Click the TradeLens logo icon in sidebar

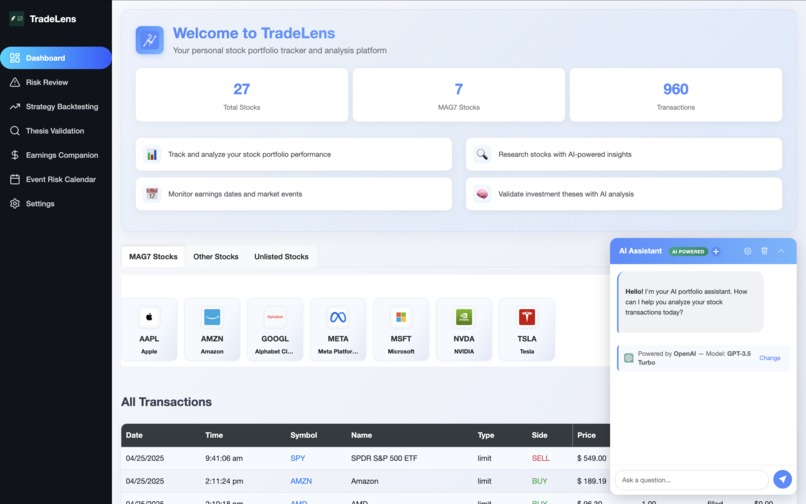click(x=16, y=19)
